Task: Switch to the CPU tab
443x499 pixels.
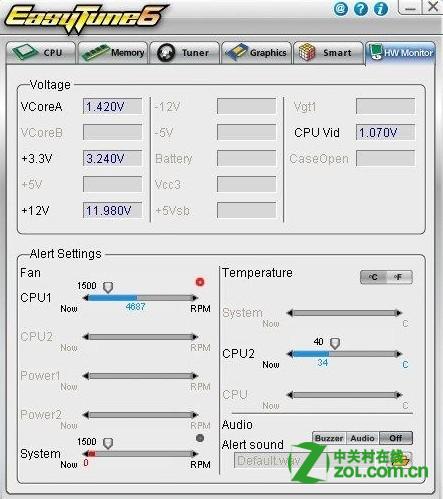Action: 41,53
